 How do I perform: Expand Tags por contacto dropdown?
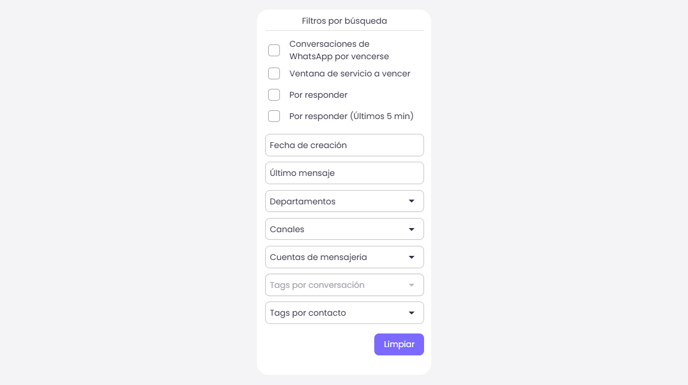pos(344,313)
